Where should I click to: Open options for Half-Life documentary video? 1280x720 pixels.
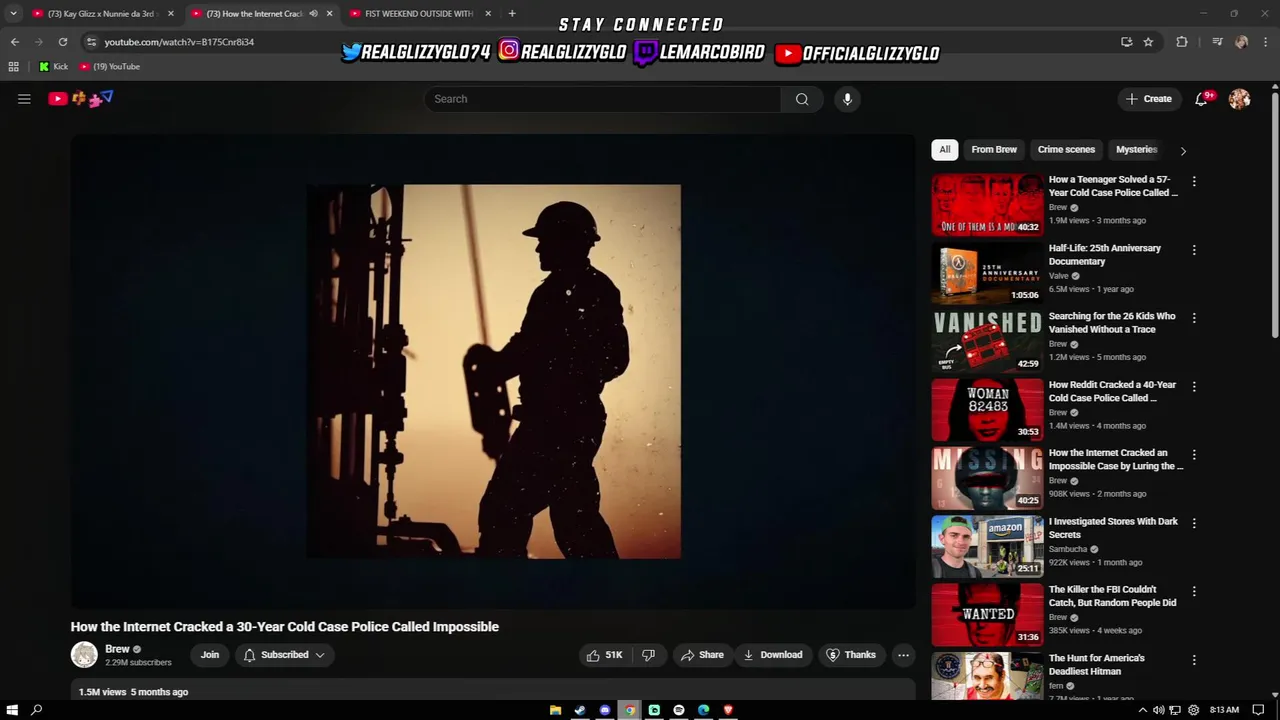tap(1193, 250)
